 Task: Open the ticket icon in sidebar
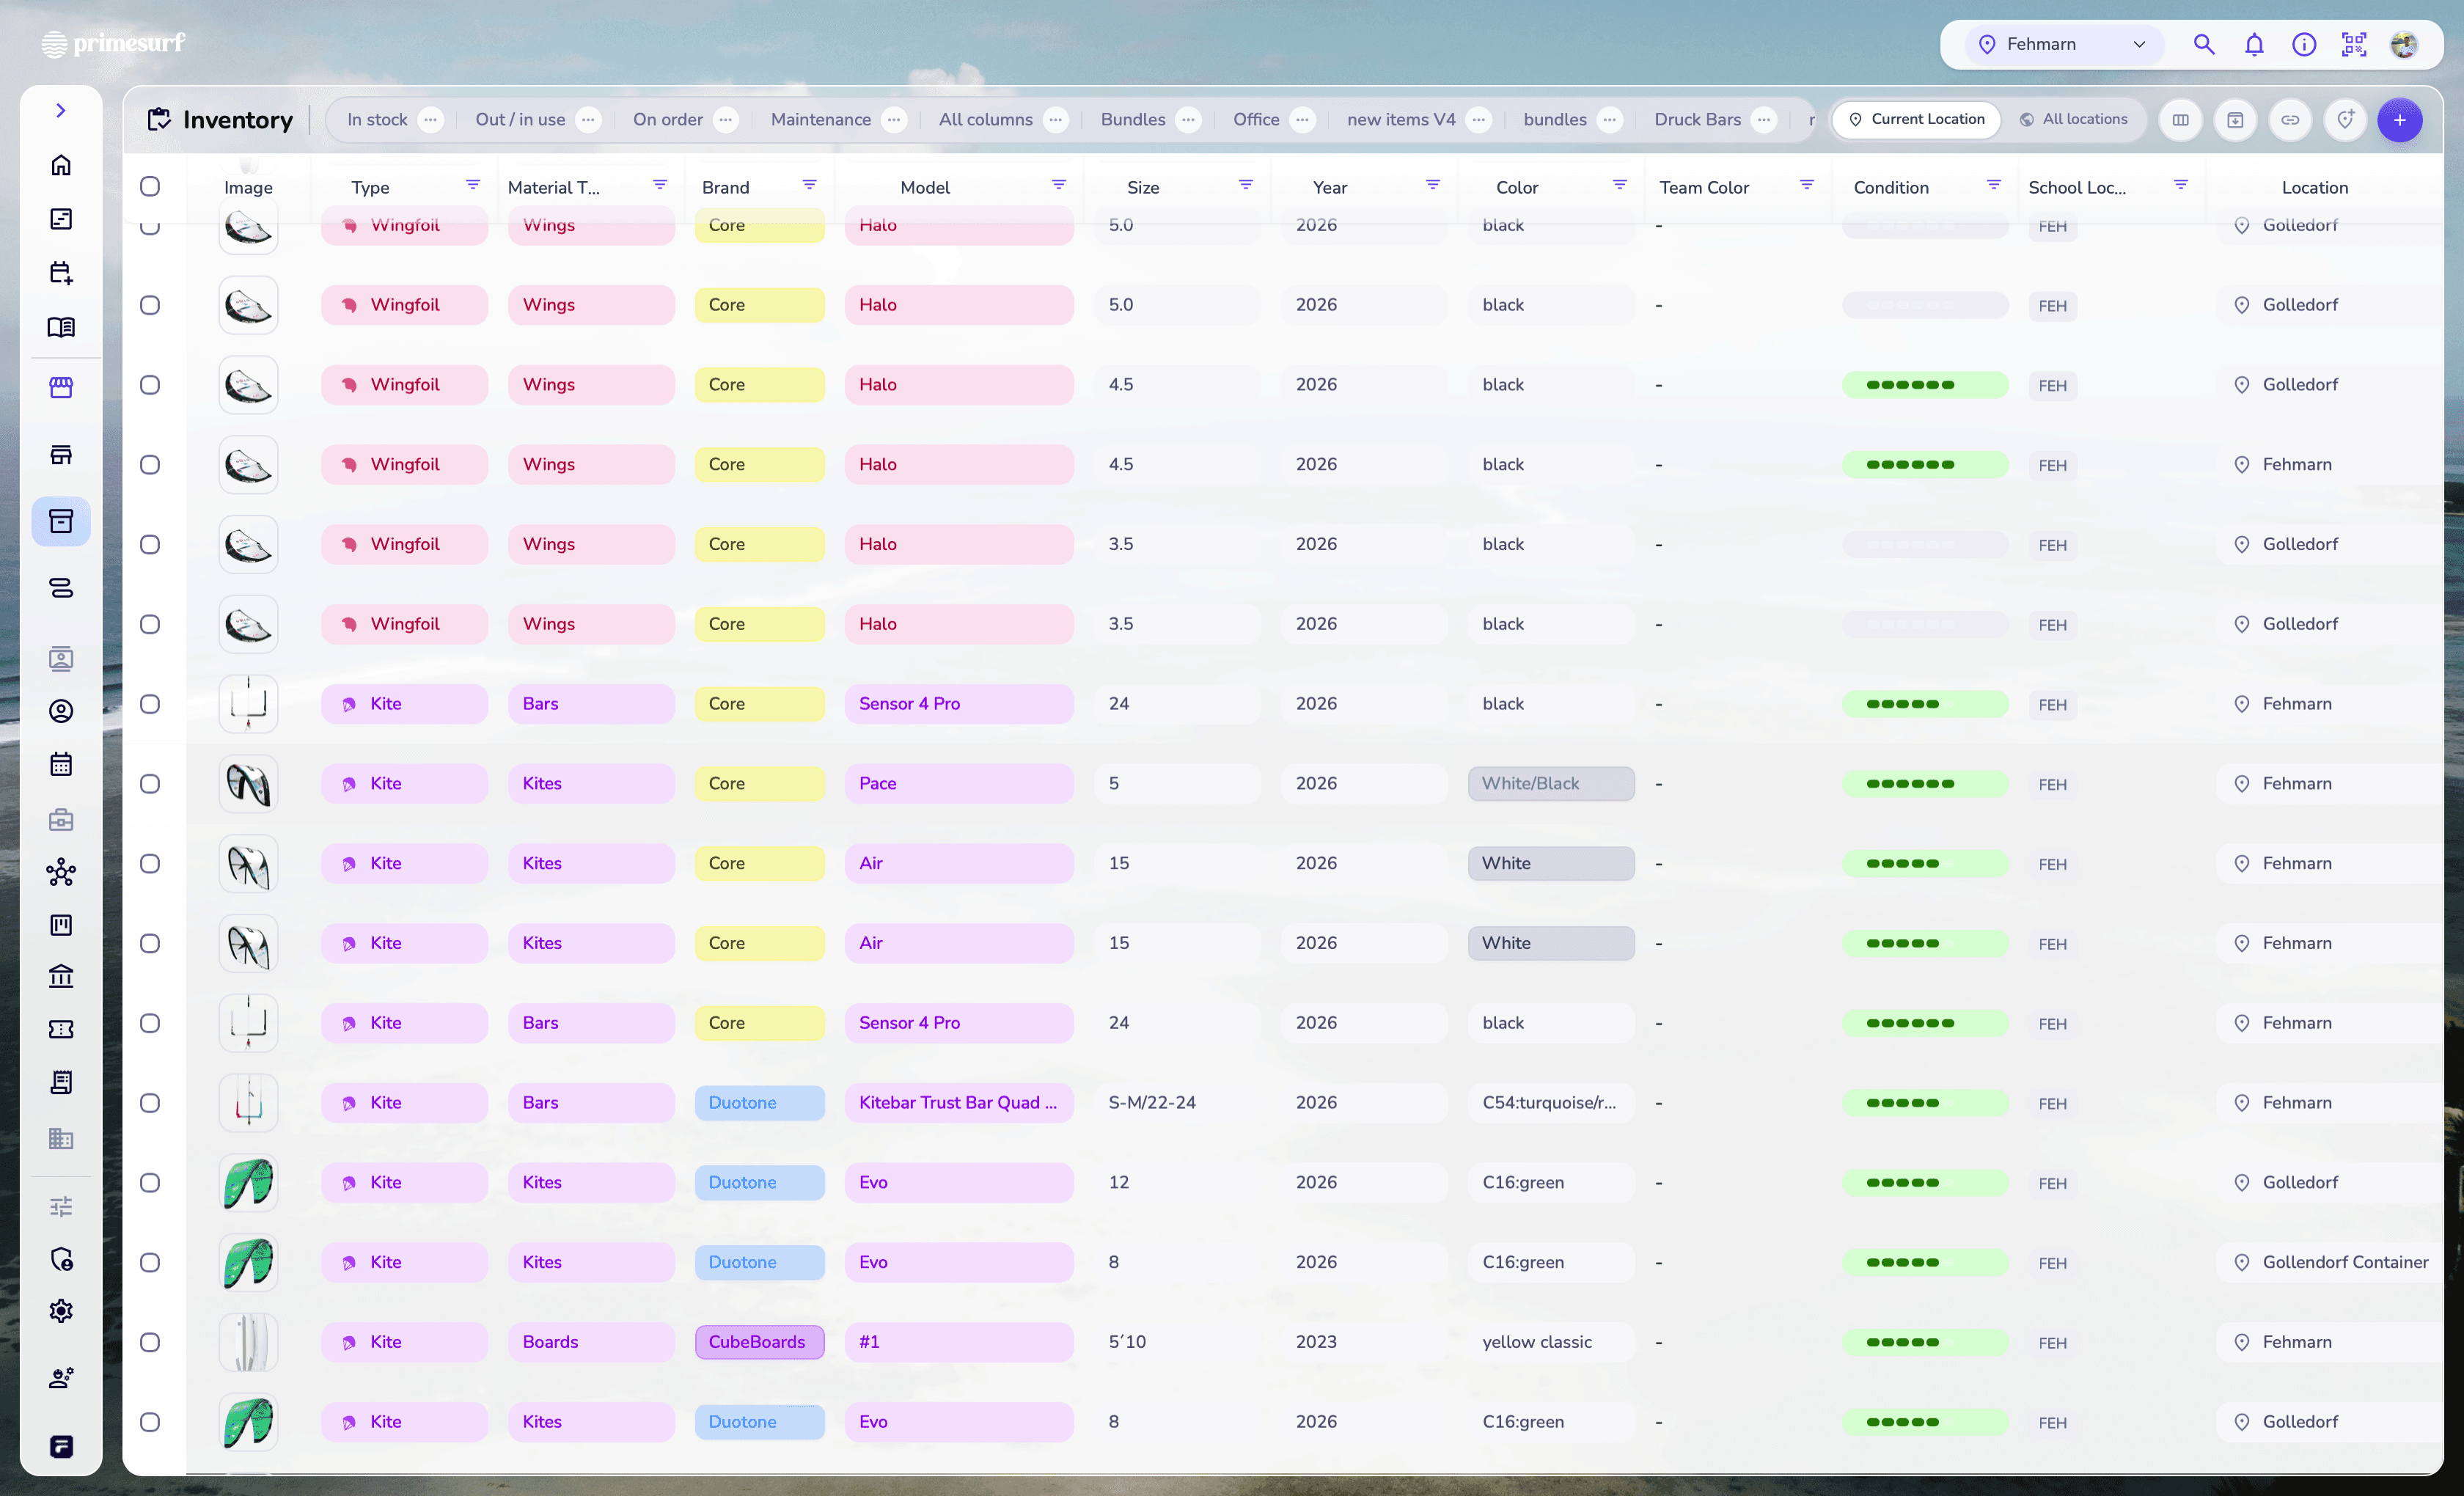(x=61, y=1029)
